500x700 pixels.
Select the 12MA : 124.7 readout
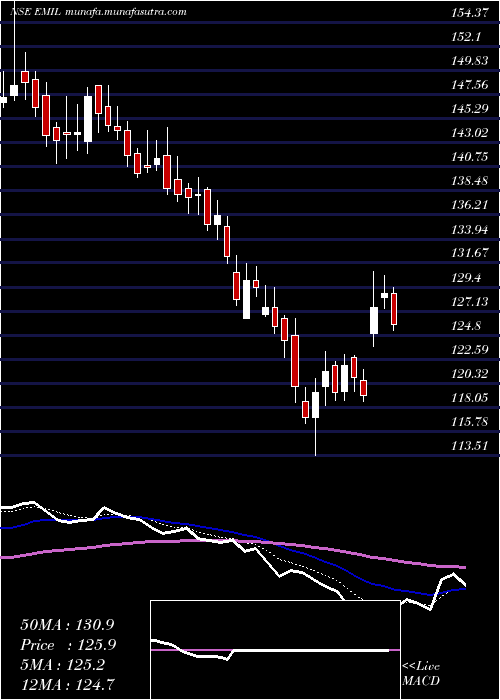[x=68, y=685]
